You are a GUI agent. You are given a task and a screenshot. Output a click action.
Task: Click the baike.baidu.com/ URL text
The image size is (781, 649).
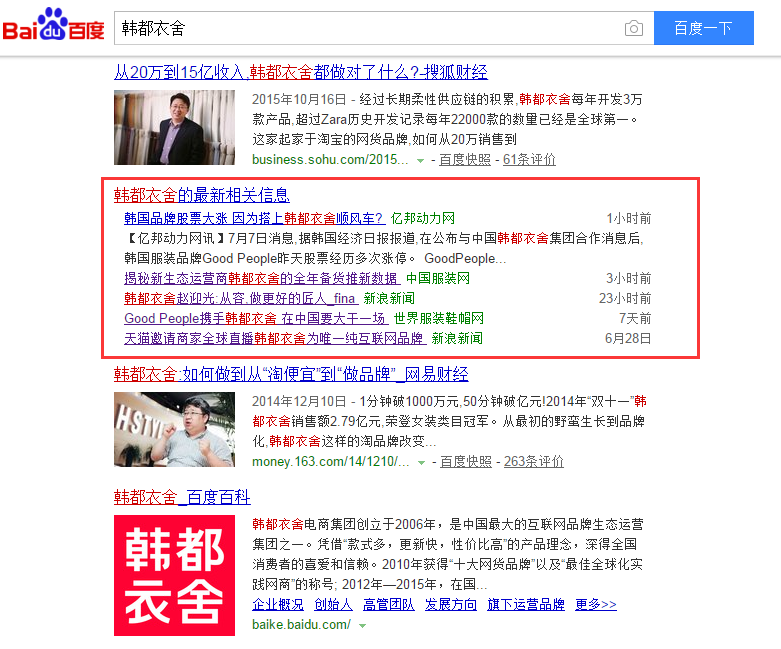(x=301, y=624)
